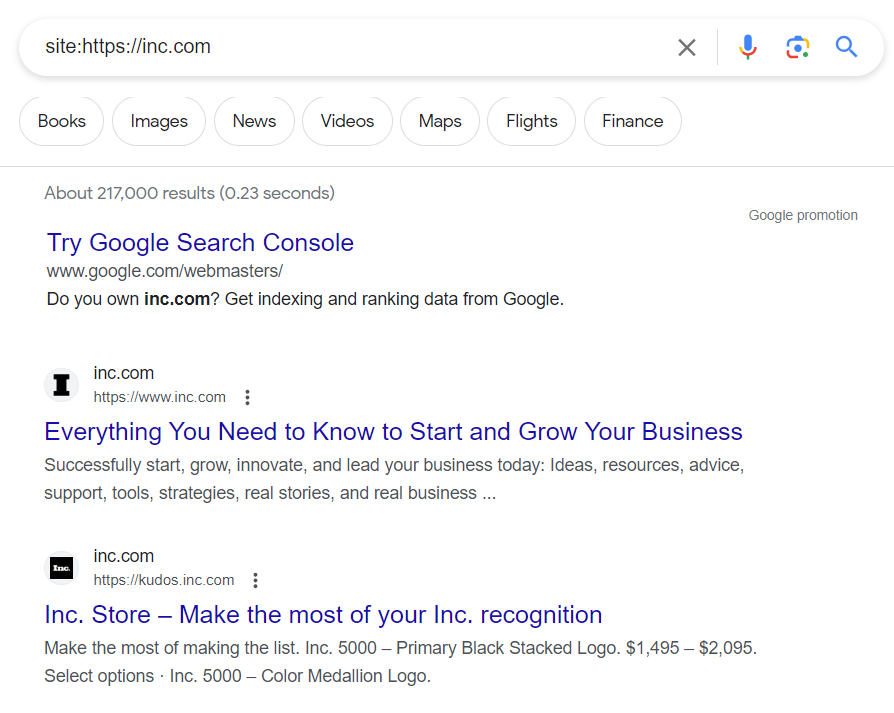Click the https://kudos.inc.com URL text

[164, 580]
